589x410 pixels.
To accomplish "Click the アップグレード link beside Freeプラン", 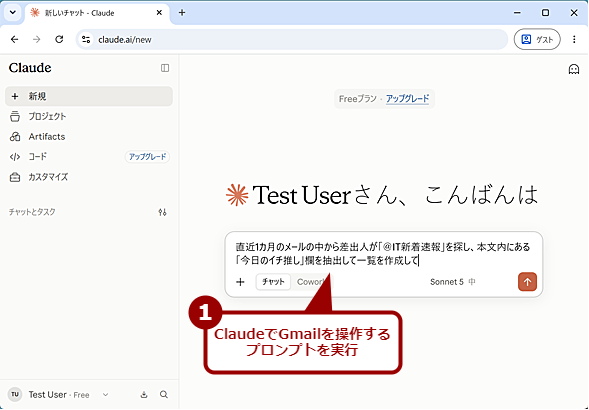I will tap(408, 99).
